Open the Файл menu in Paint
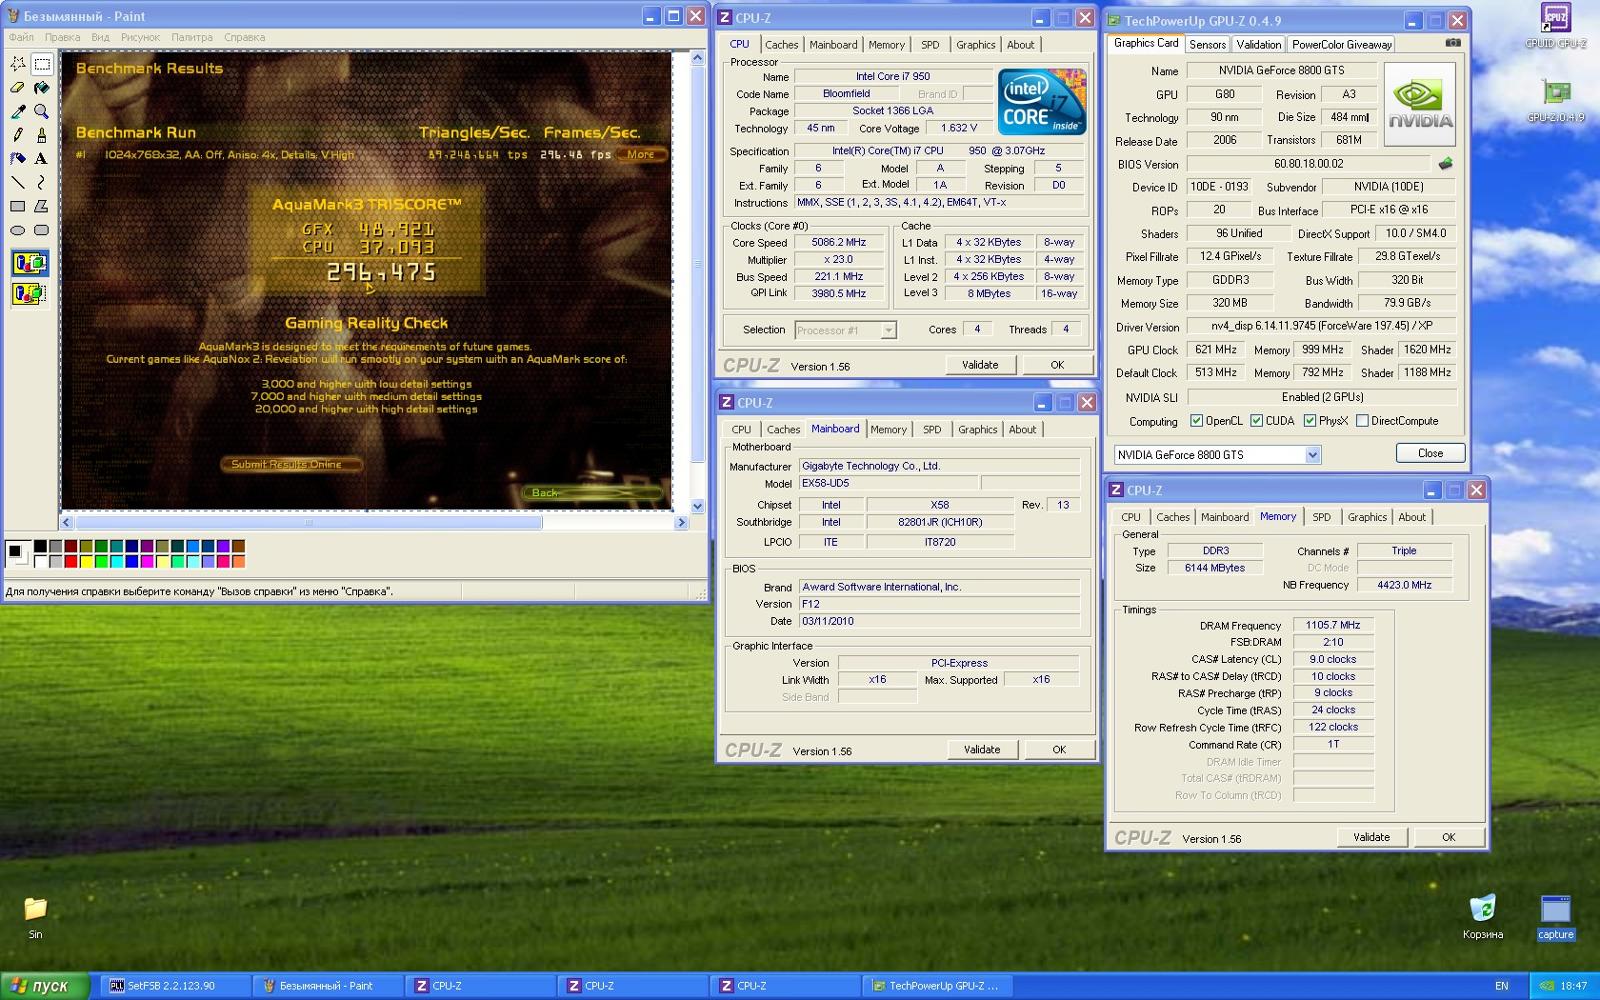The image size is (1600, 1000). click(x=21, y=37)
